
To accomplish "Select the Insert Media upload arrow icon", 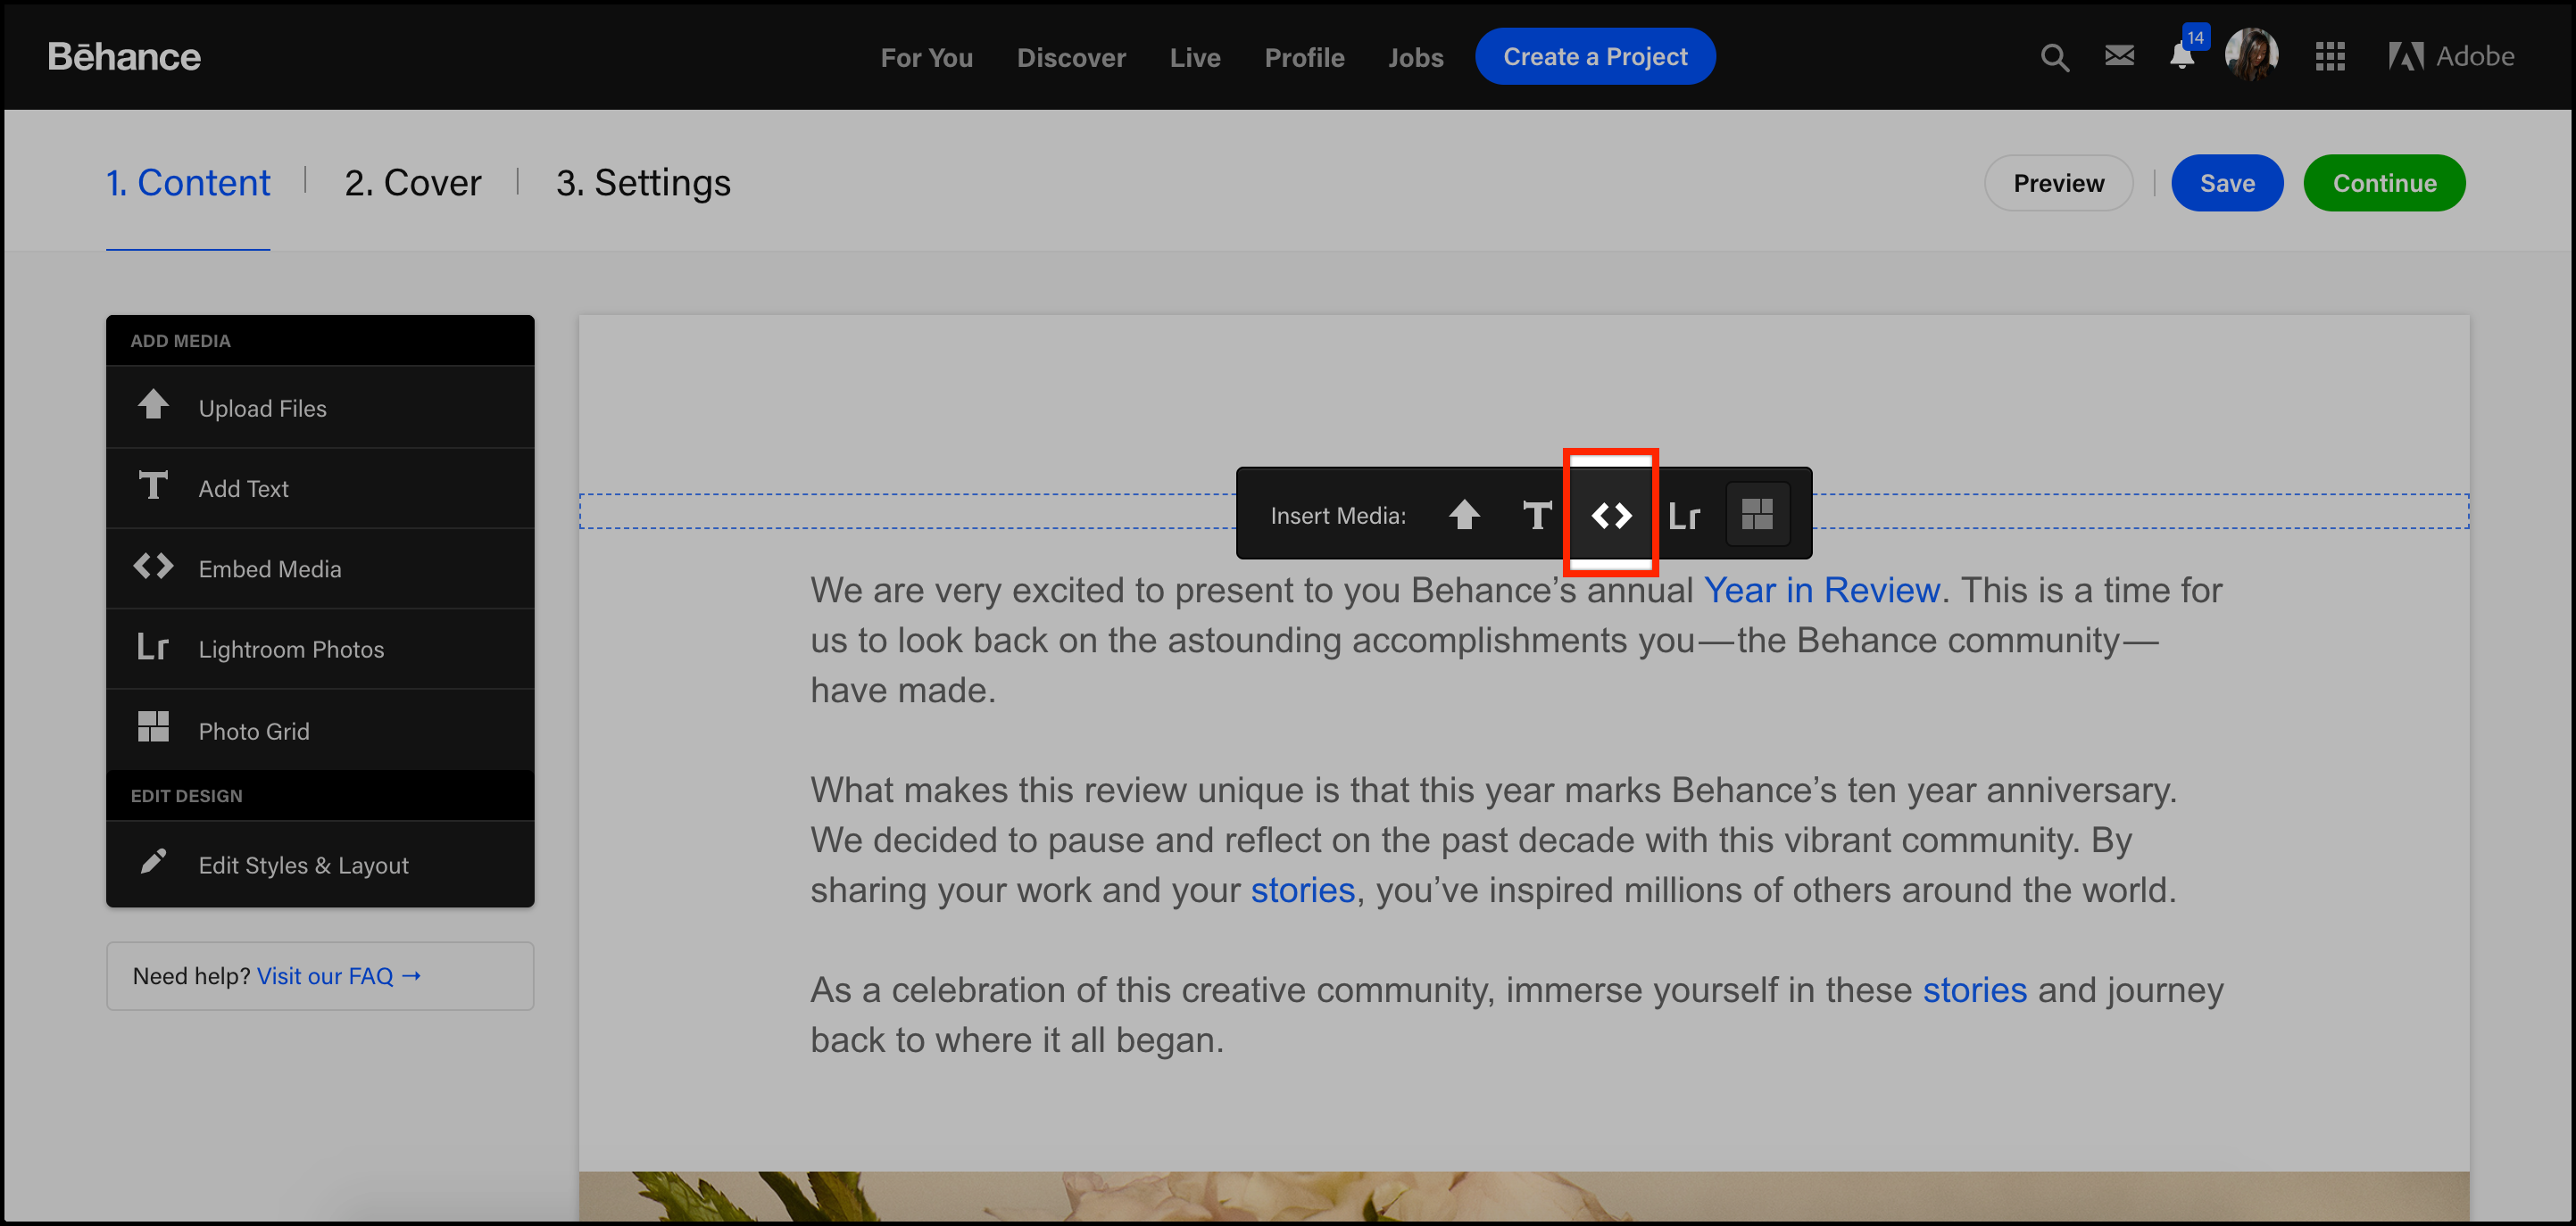I will coord(1466,514).
